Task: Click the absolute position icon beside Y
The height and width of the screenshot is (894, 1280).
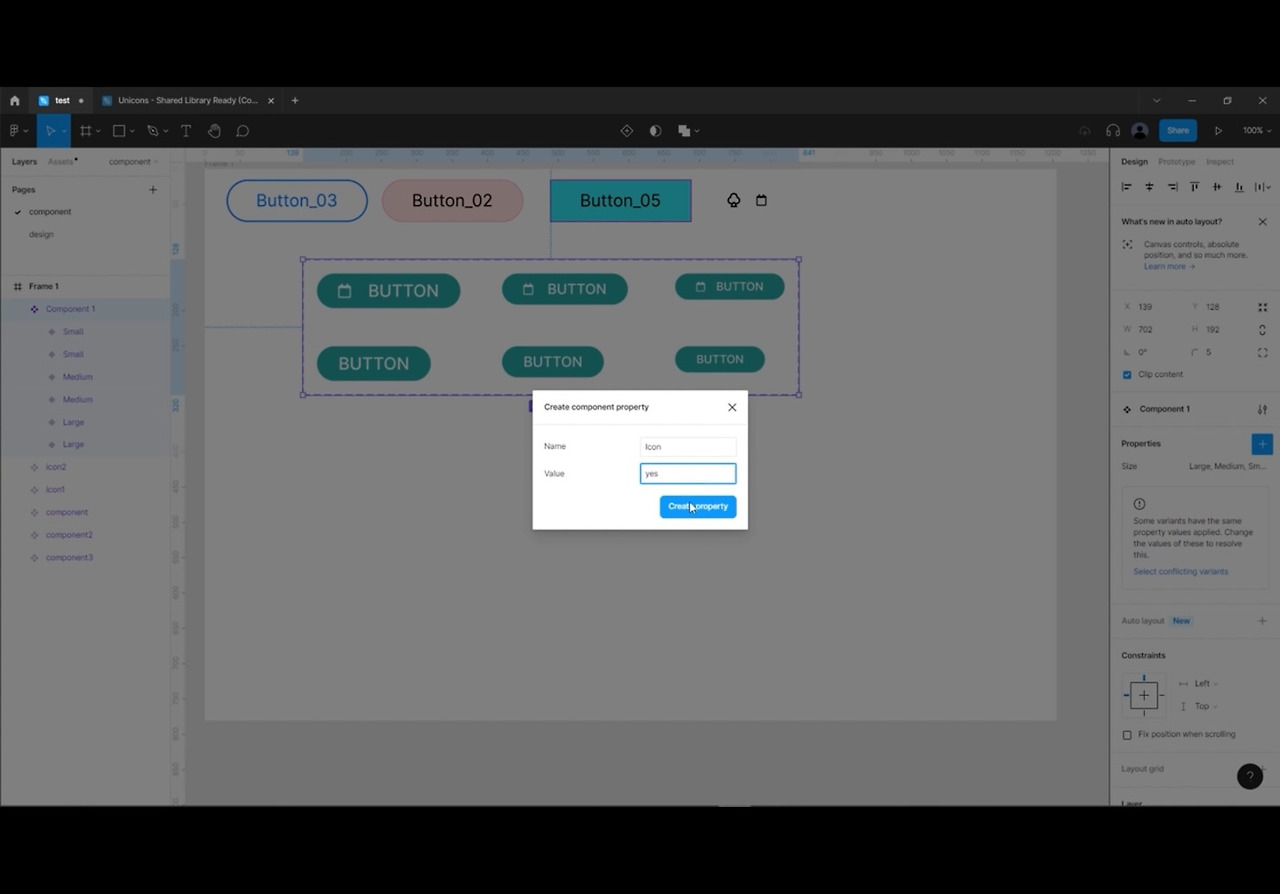Action: pyautogui.click(x=1262, y=307)
